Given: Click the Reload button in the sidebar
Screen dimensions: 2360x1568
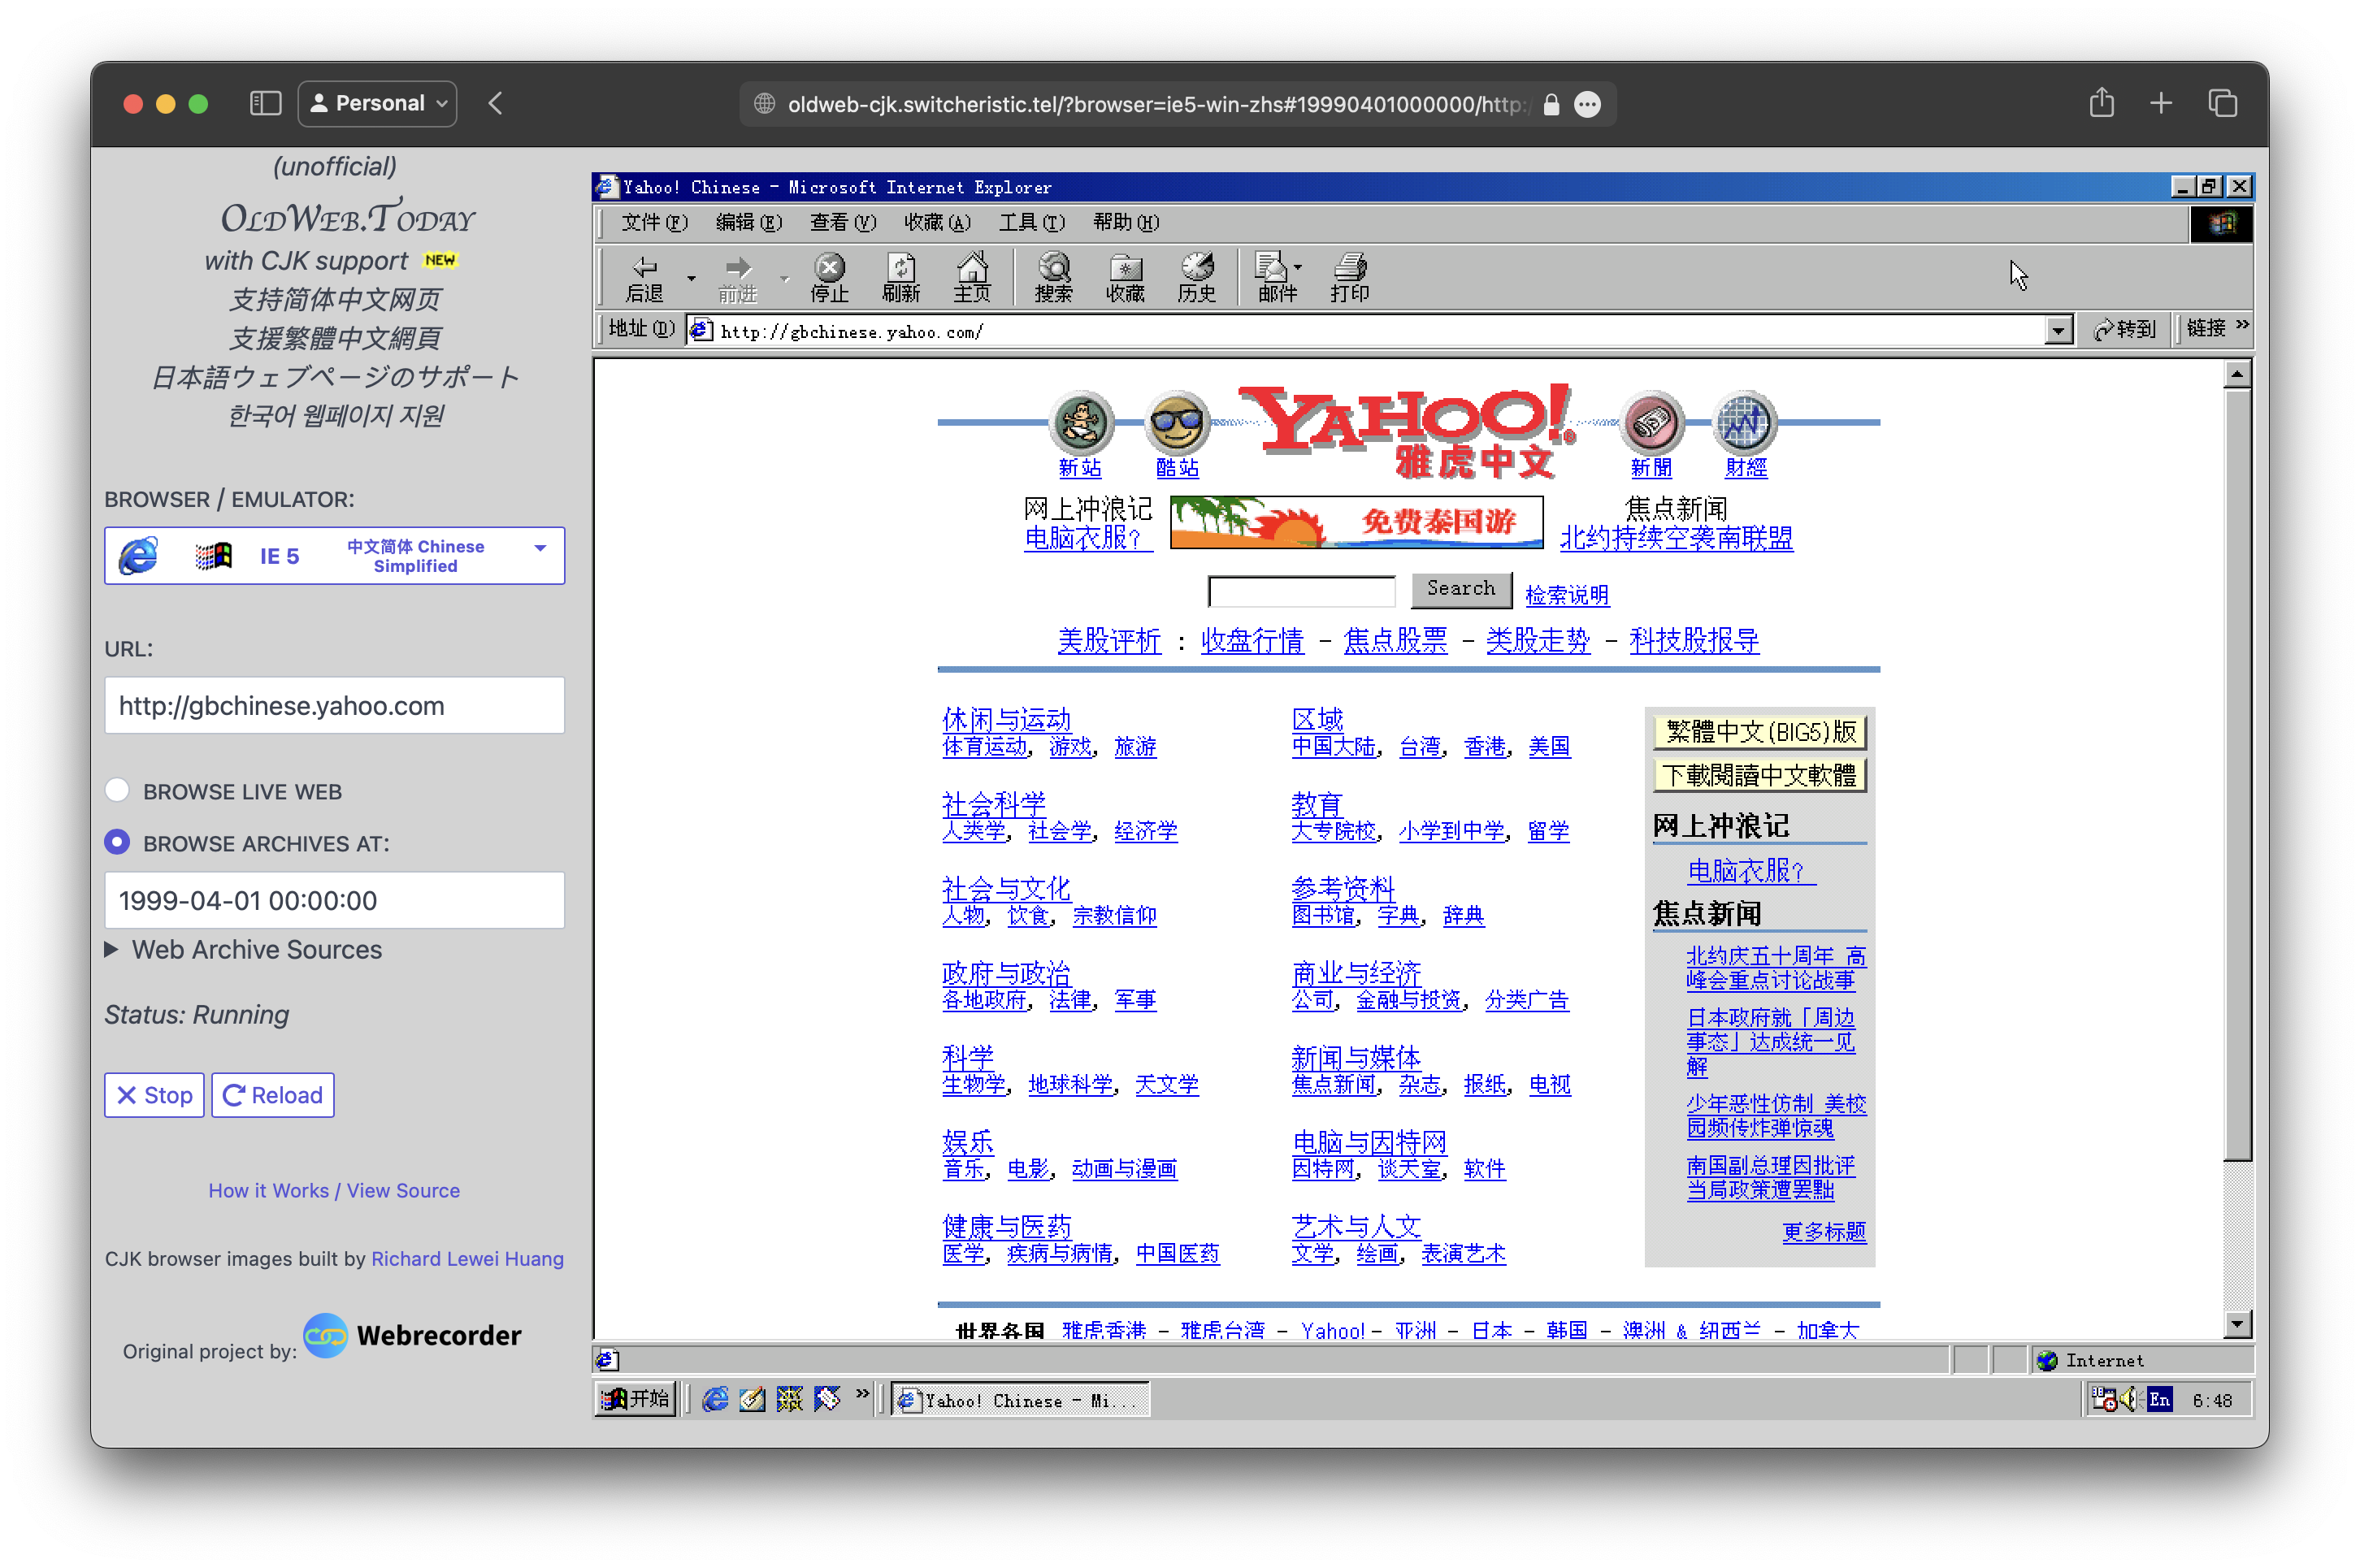Looking at the screenshot, I should [273, 1095].
